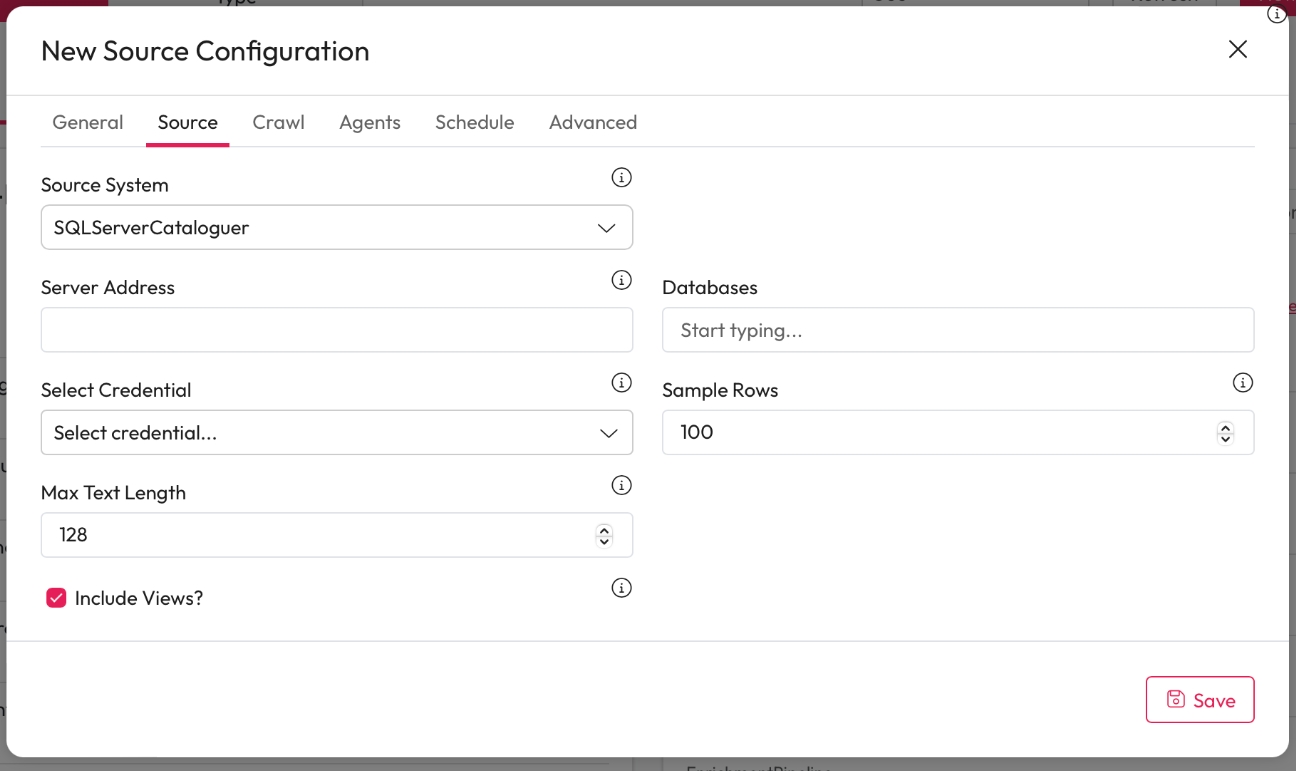The height and width of the screenshot is (771, 1297).
Task: Open the Source System dropdown
Action: pyautogui.click(x=336, y=228)
